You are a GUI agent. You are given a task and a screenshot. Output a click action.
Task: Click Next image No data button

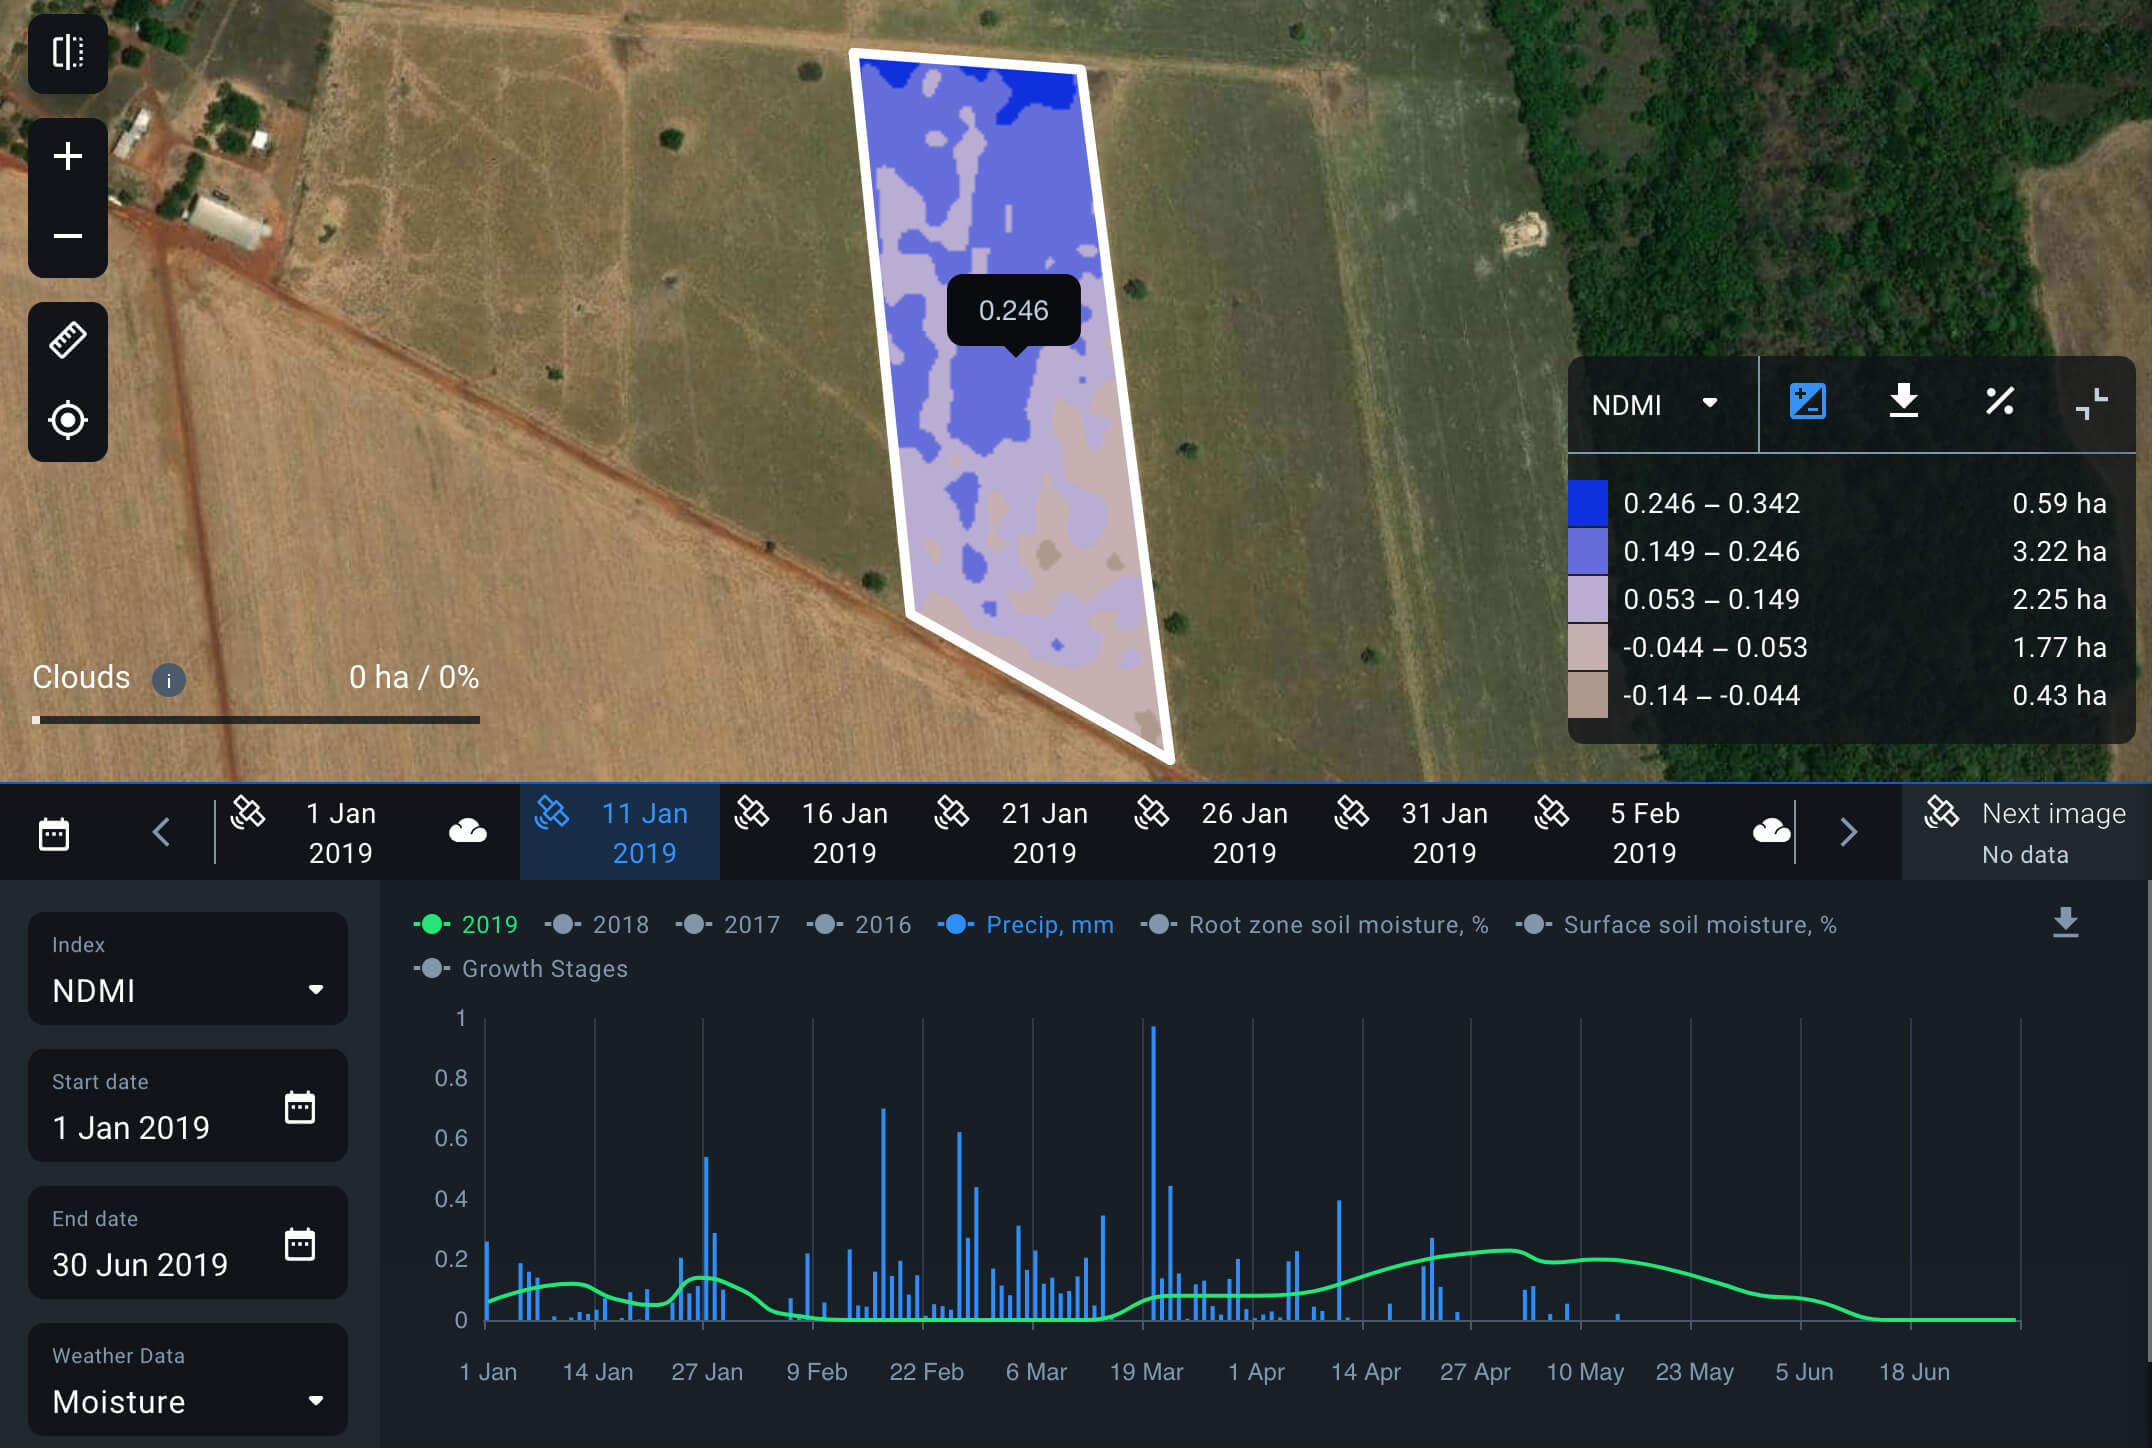2026,832
